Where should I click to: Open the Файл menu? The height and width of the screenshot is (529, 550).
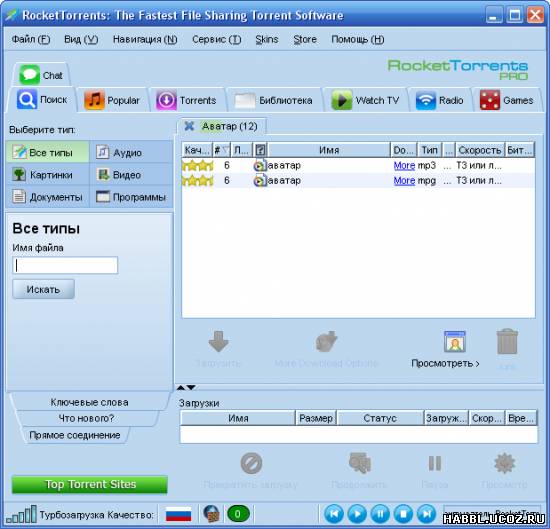coord(31,39)
